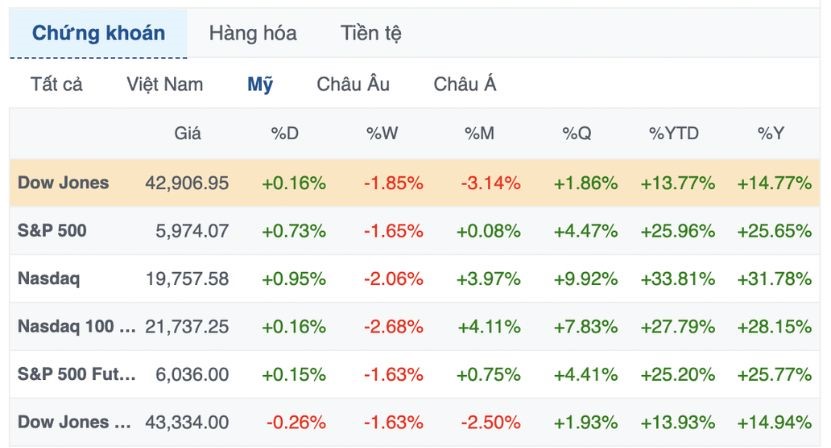Viewport: 831px width, 448px height.
Task: Click the S&P 500 Futures row
Action: coord(76,375)
